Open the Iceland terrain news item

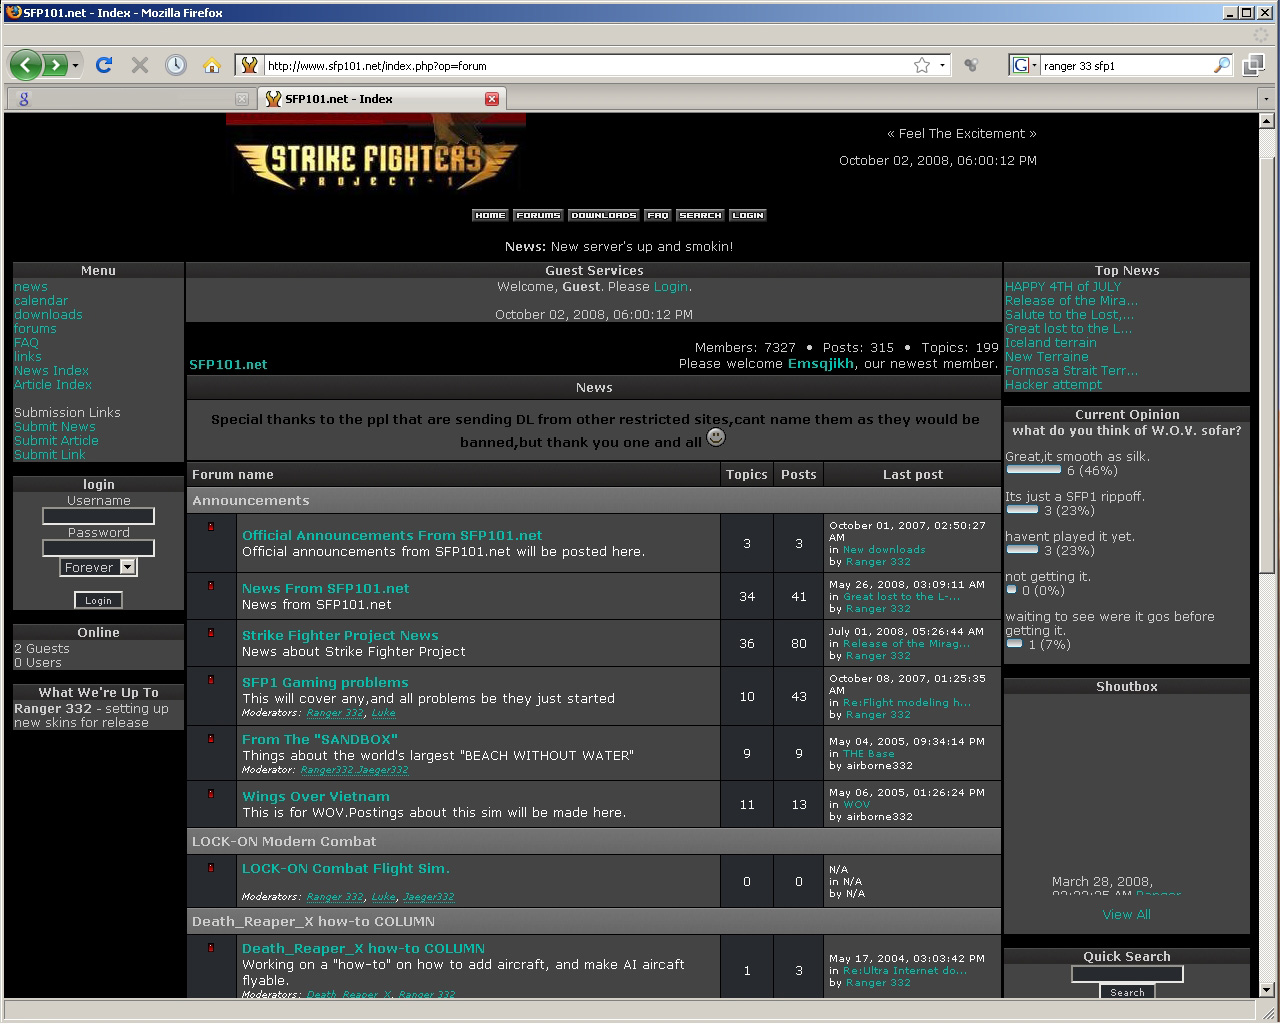tap(1050, 342)
